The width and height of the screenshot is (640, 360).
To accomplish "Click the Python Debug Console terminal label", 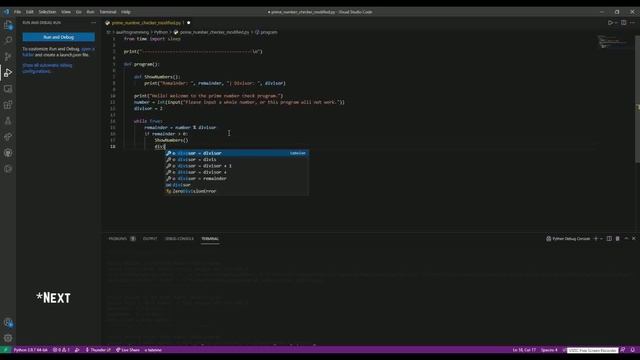I will [568, 239].
